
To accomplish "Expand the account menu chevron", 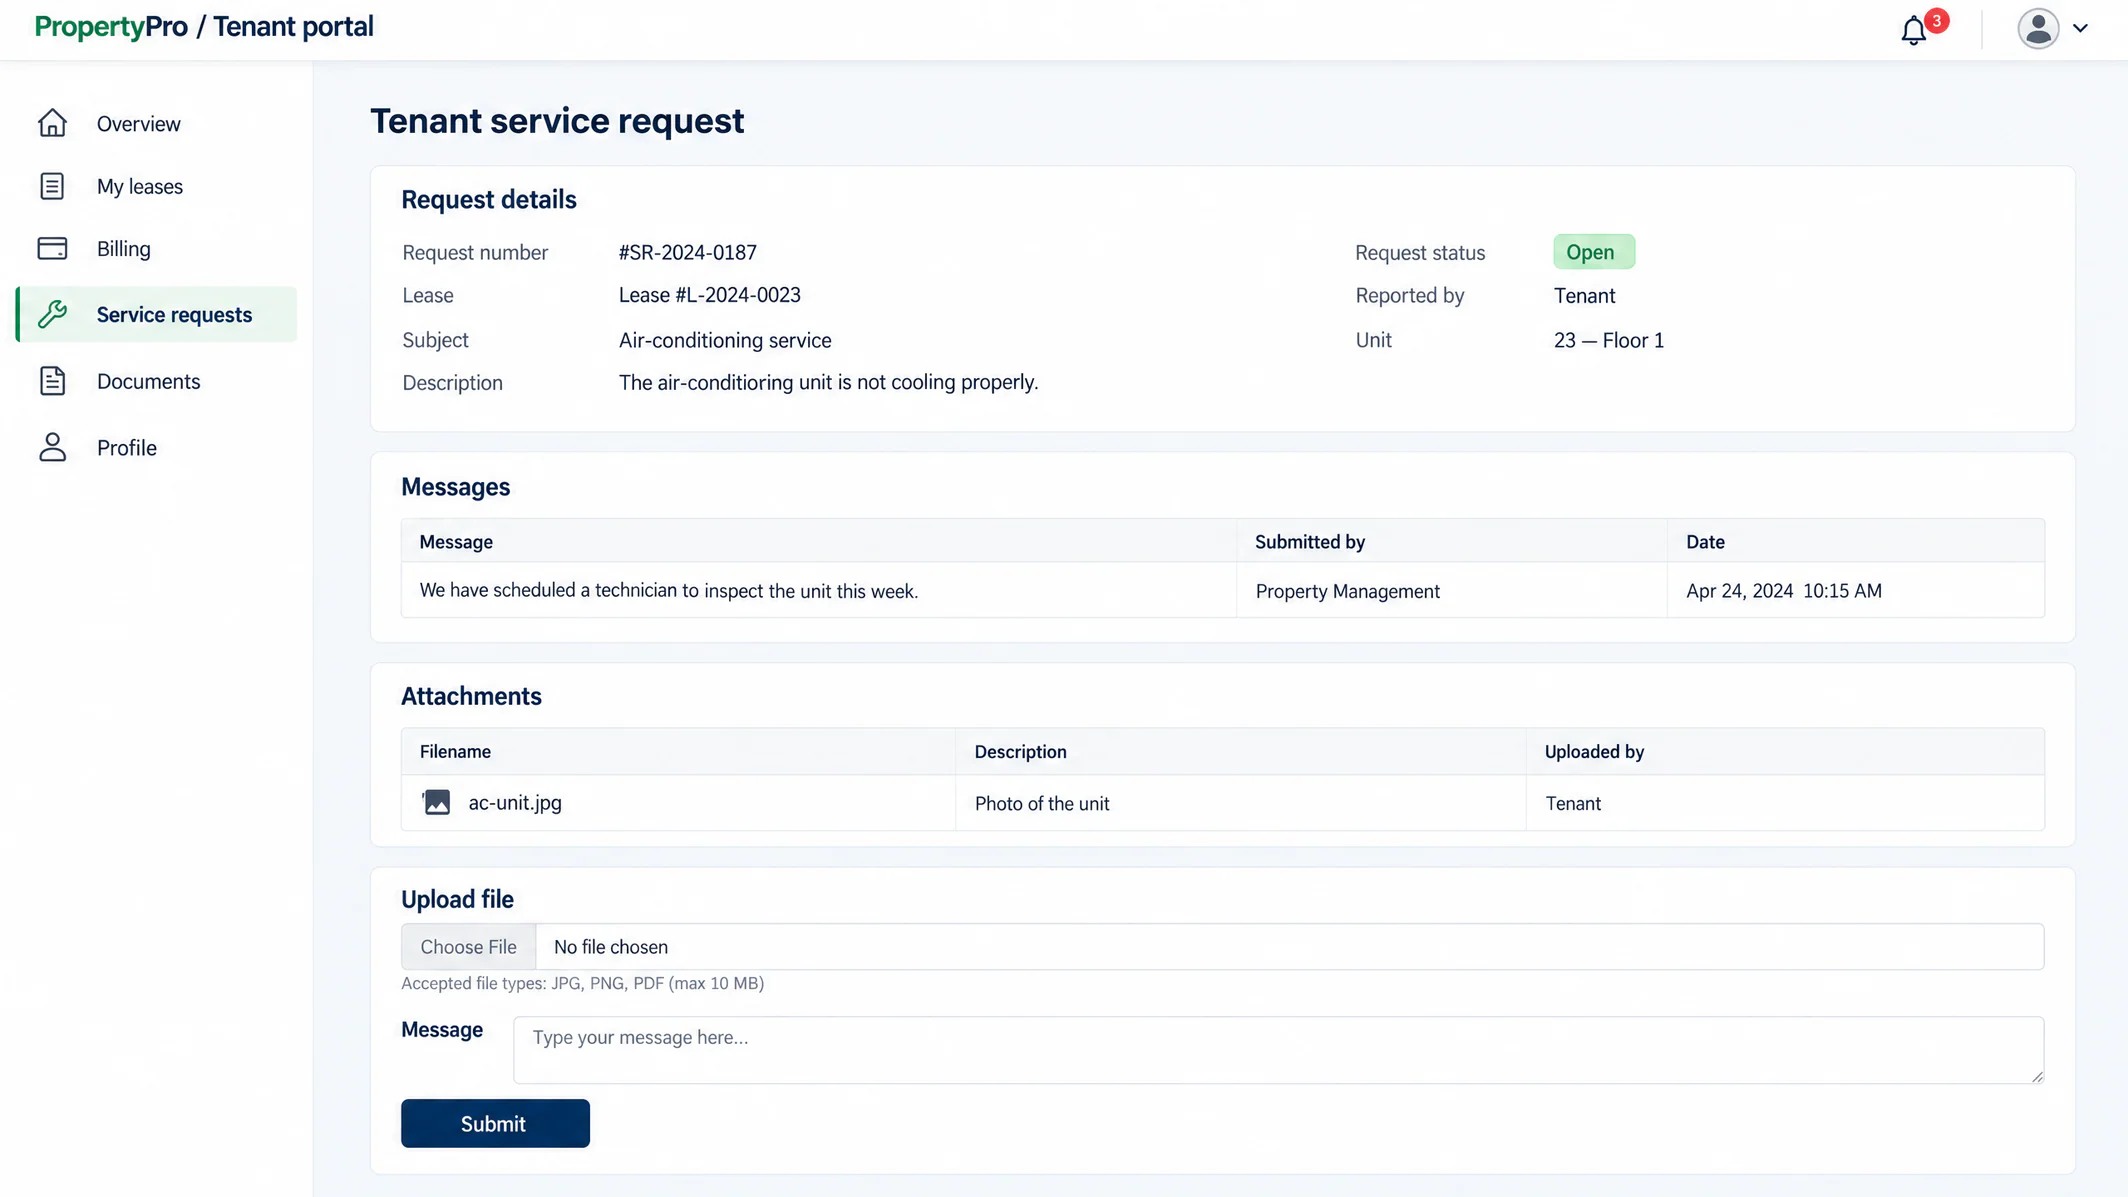I will tap(2081, 28).
